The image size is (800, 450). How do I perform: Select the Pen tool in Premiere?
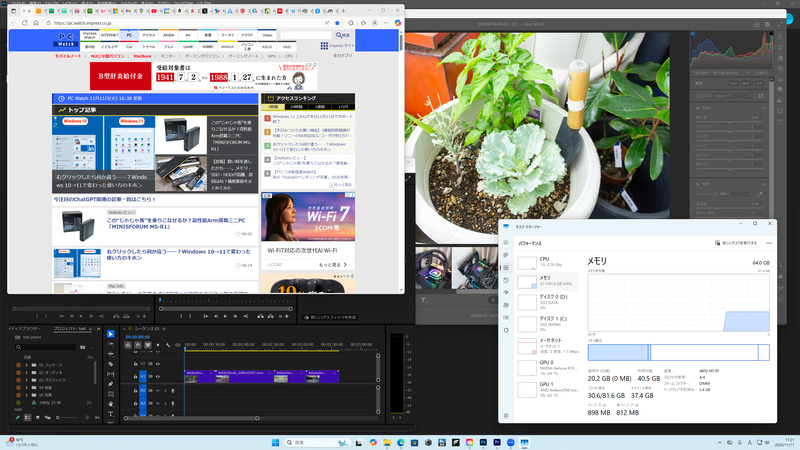(111, 384)
